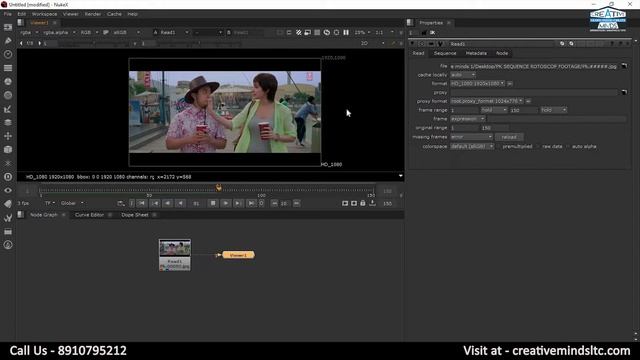Switch to the Curve Editor tab

coord(89,215)
